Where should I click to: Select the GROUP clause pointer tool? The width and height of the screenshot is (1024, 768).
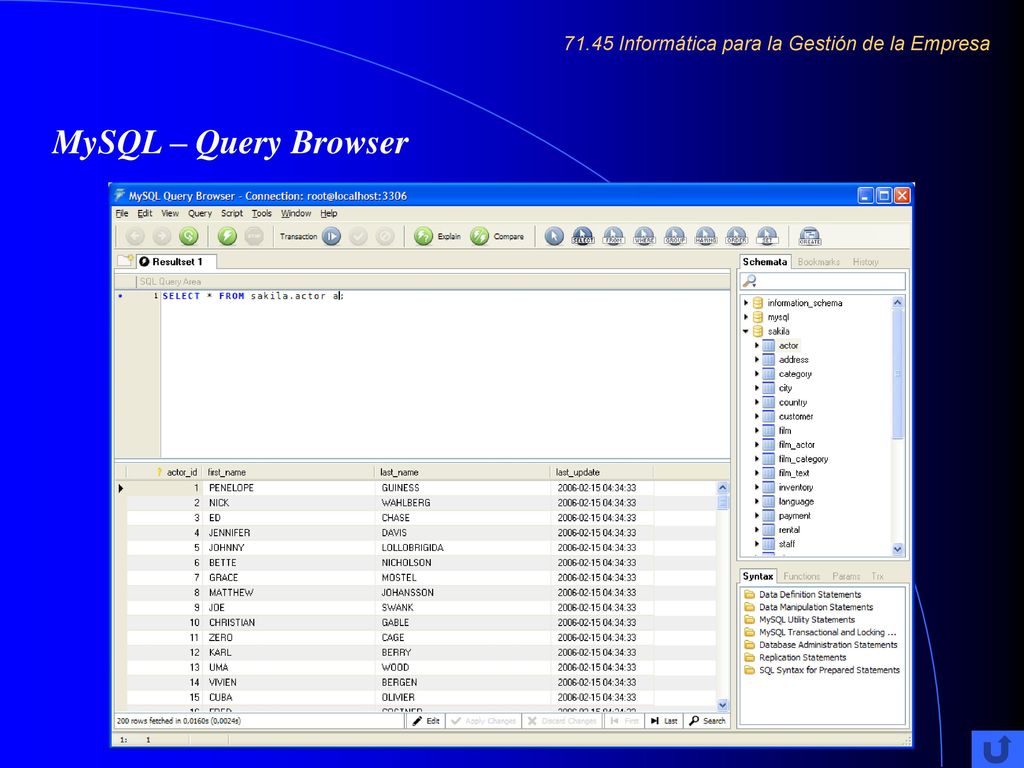click(x=675, y=236)
